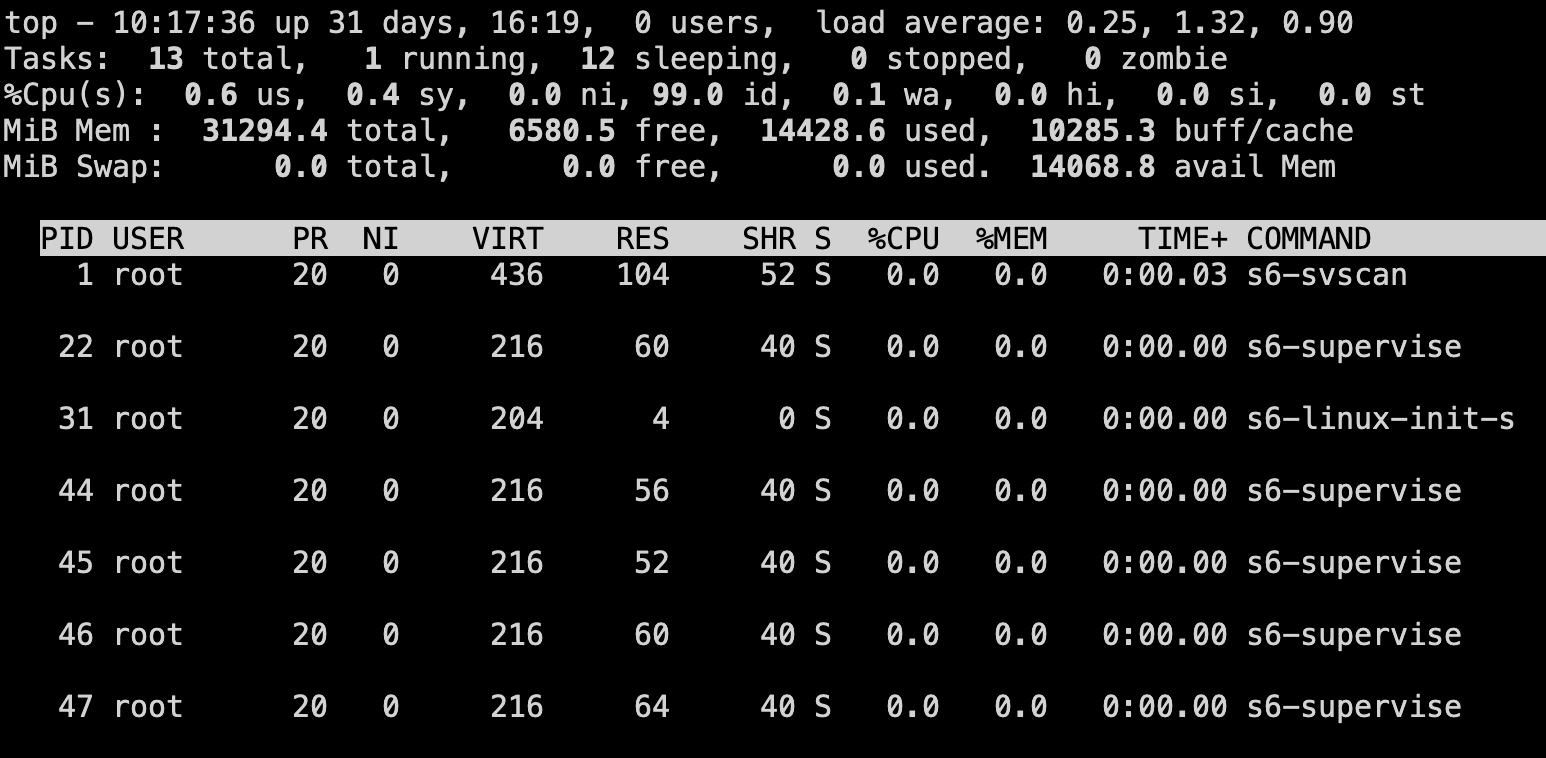Click the VIRT column header

508,239
